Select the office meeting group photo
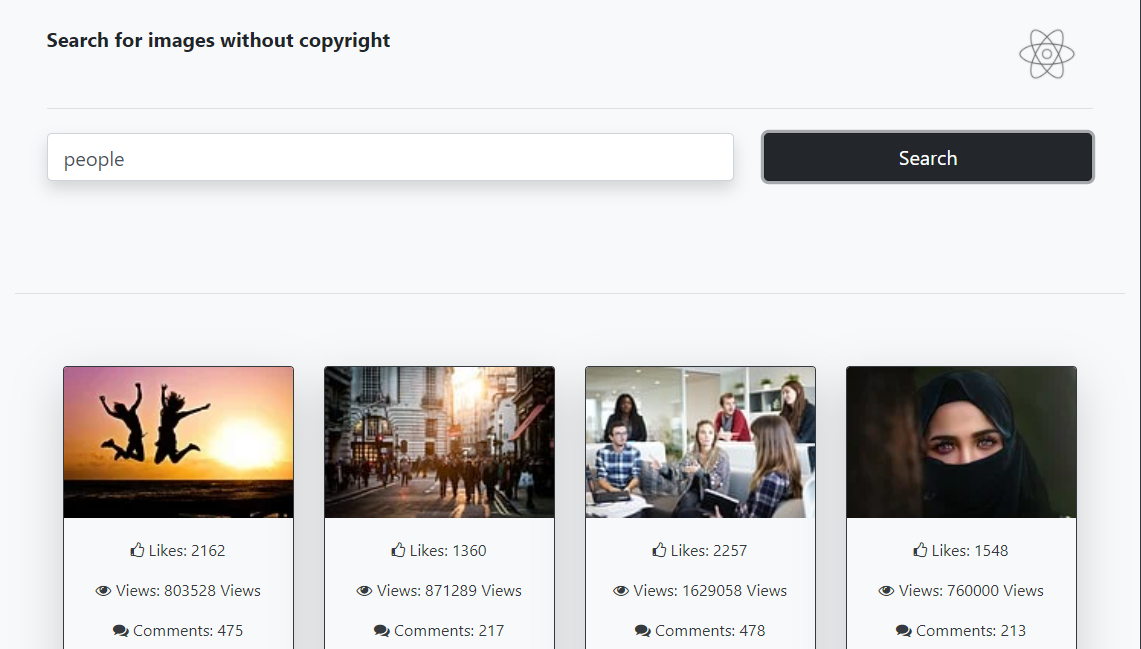The width and height of the screenshot is (1141, 649). point(700,442)
